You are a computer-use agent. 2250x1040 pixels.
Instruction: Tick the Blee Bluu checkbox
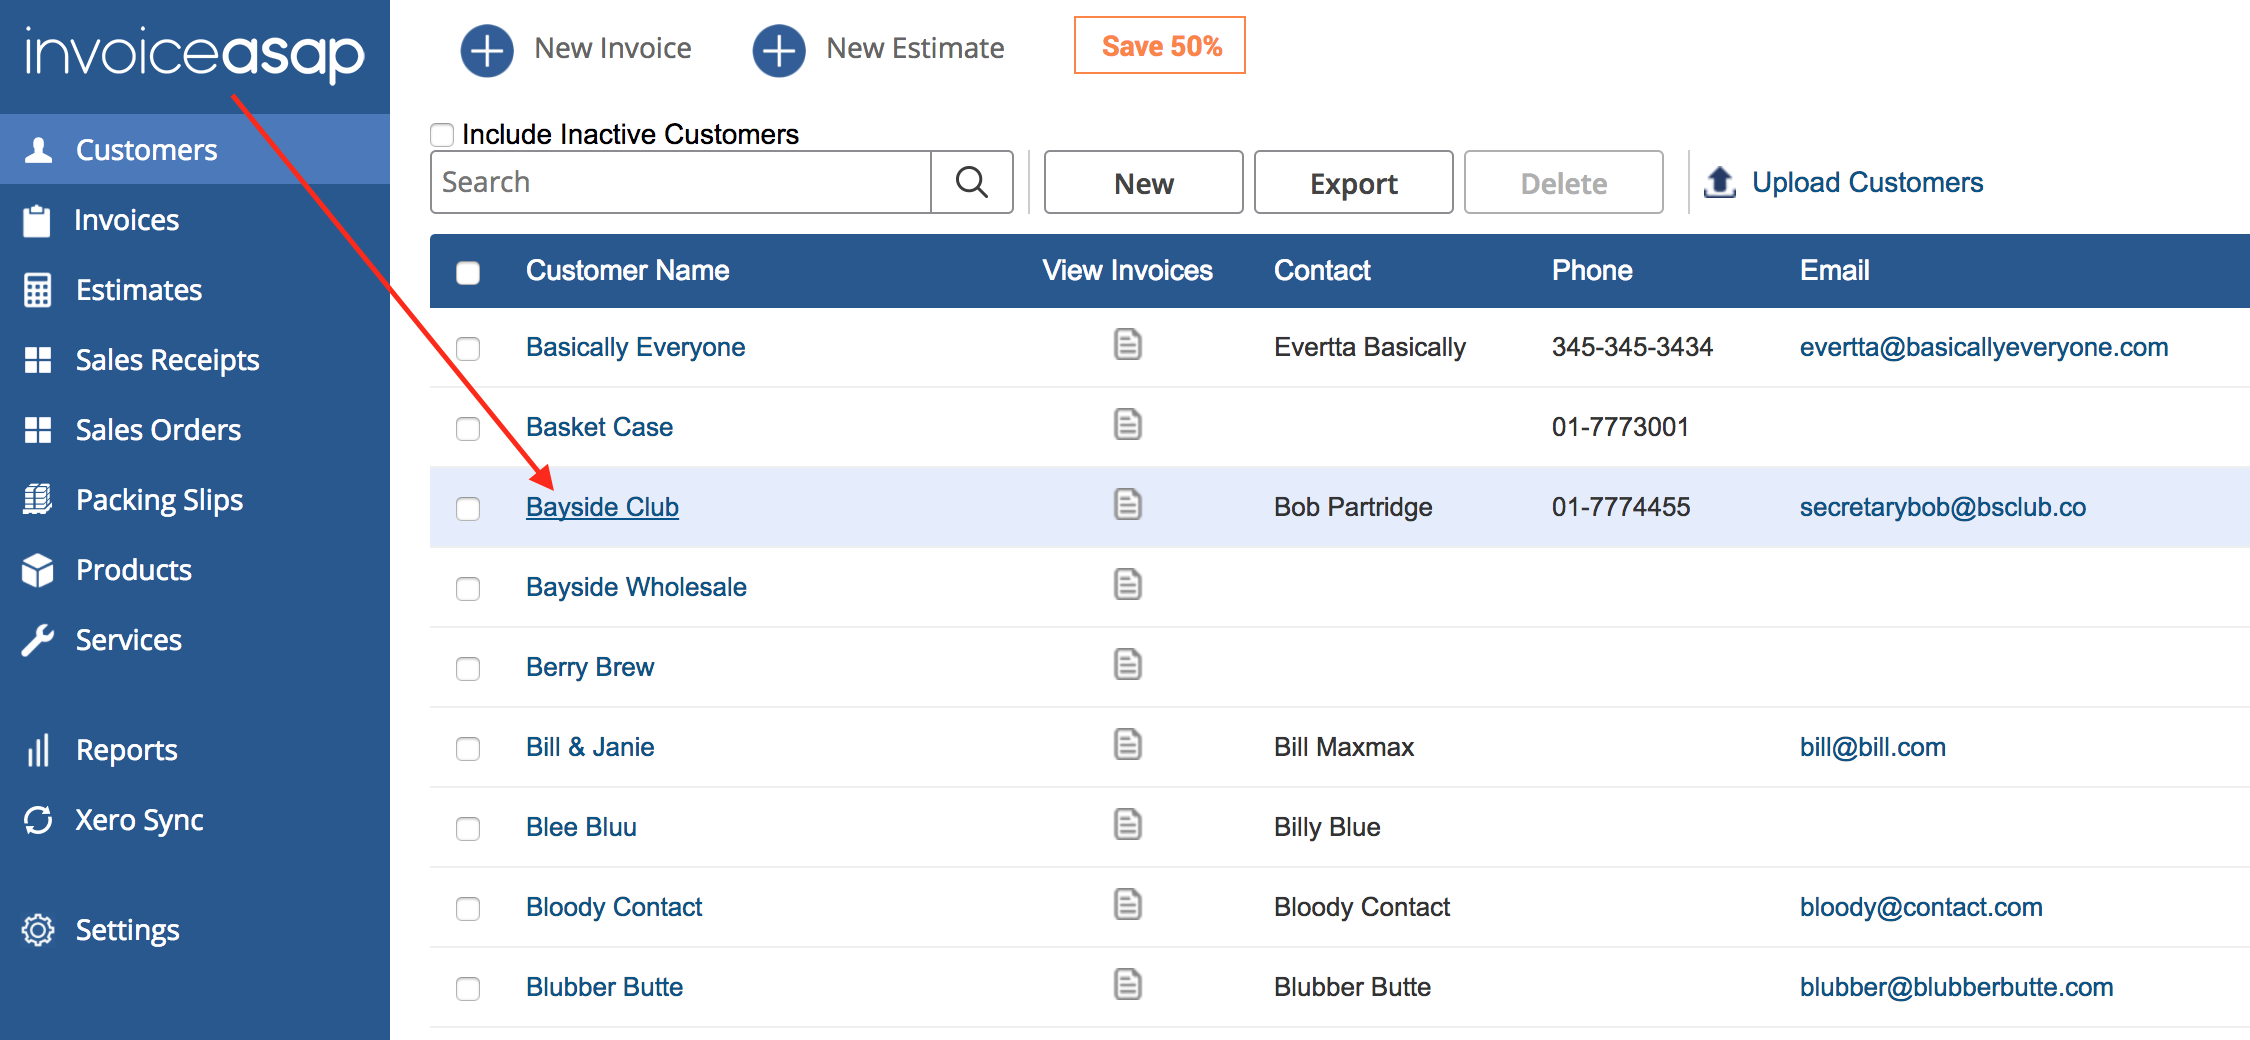coord(468,828)
